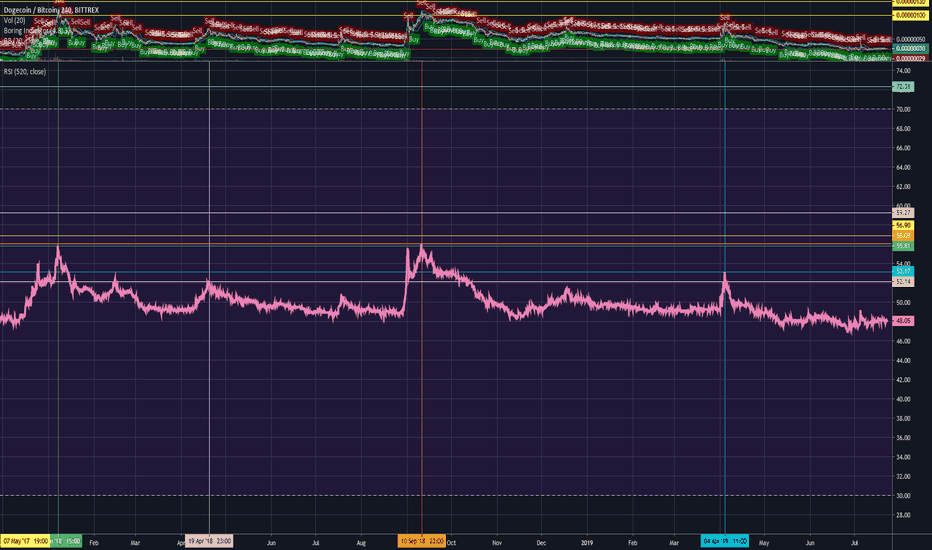
Task: Select the 52.14 level label
Action: pyautogui.click(x=903, y=281)
